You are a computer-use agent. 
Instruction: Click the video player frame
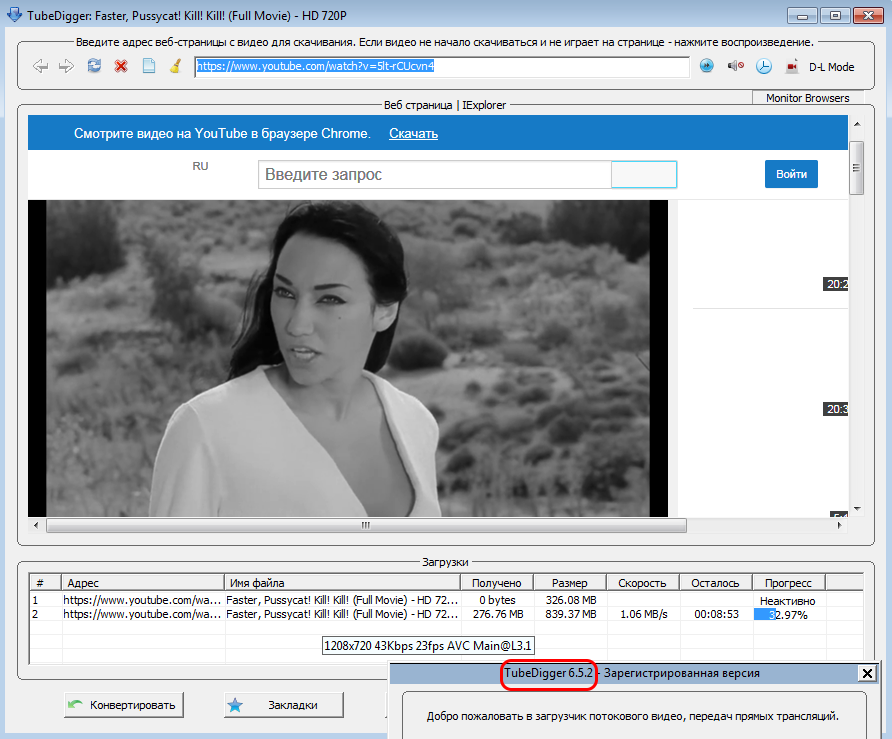click(348, 358)
